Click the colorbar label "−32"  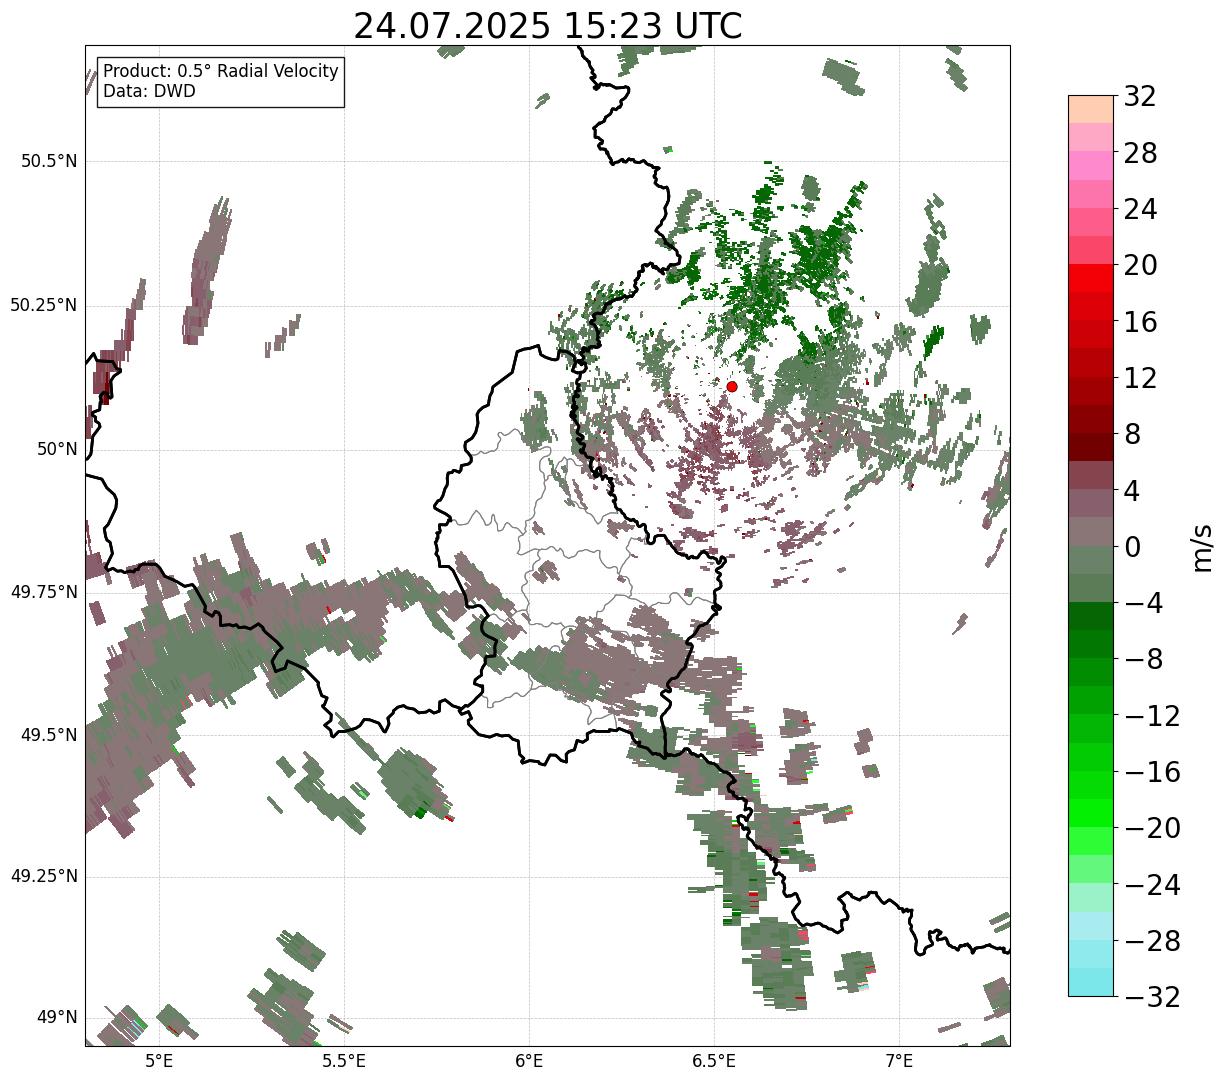1152,997
